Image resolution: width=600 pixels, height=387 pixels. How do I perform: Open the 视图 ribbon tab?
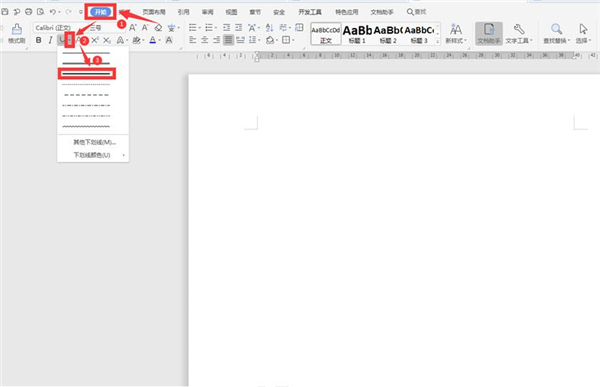232,12
